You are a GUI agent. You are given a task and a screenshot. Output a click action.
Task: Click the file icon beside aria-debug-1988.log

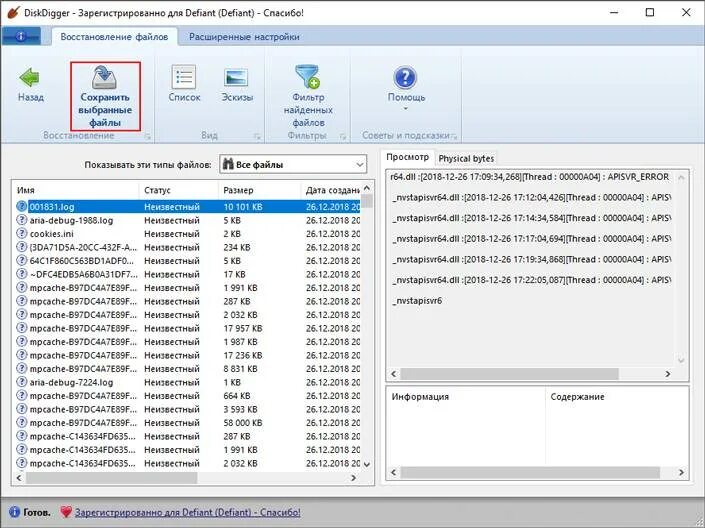click(22, 220)
